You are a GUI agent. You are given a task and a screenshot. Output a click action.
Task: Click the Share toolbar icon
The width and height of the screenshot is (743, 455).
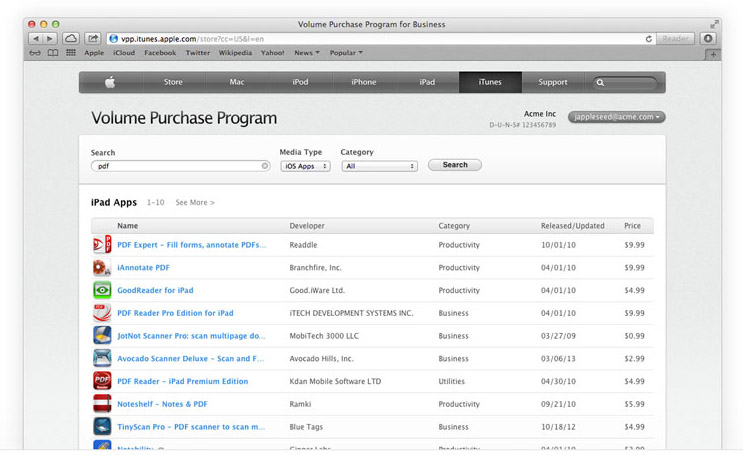pyautogui.click(x=93, y=38)
